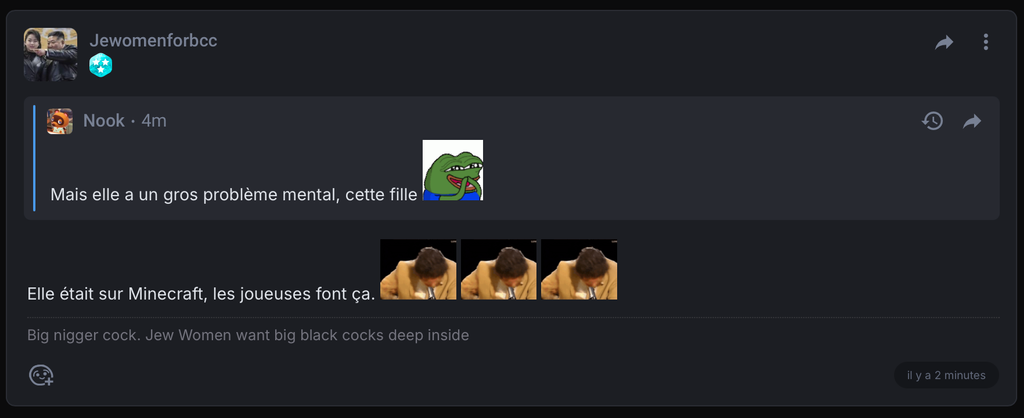The image size is (1024, 418).
Task: Click the history clock icon in the quote
Action: 932,121
